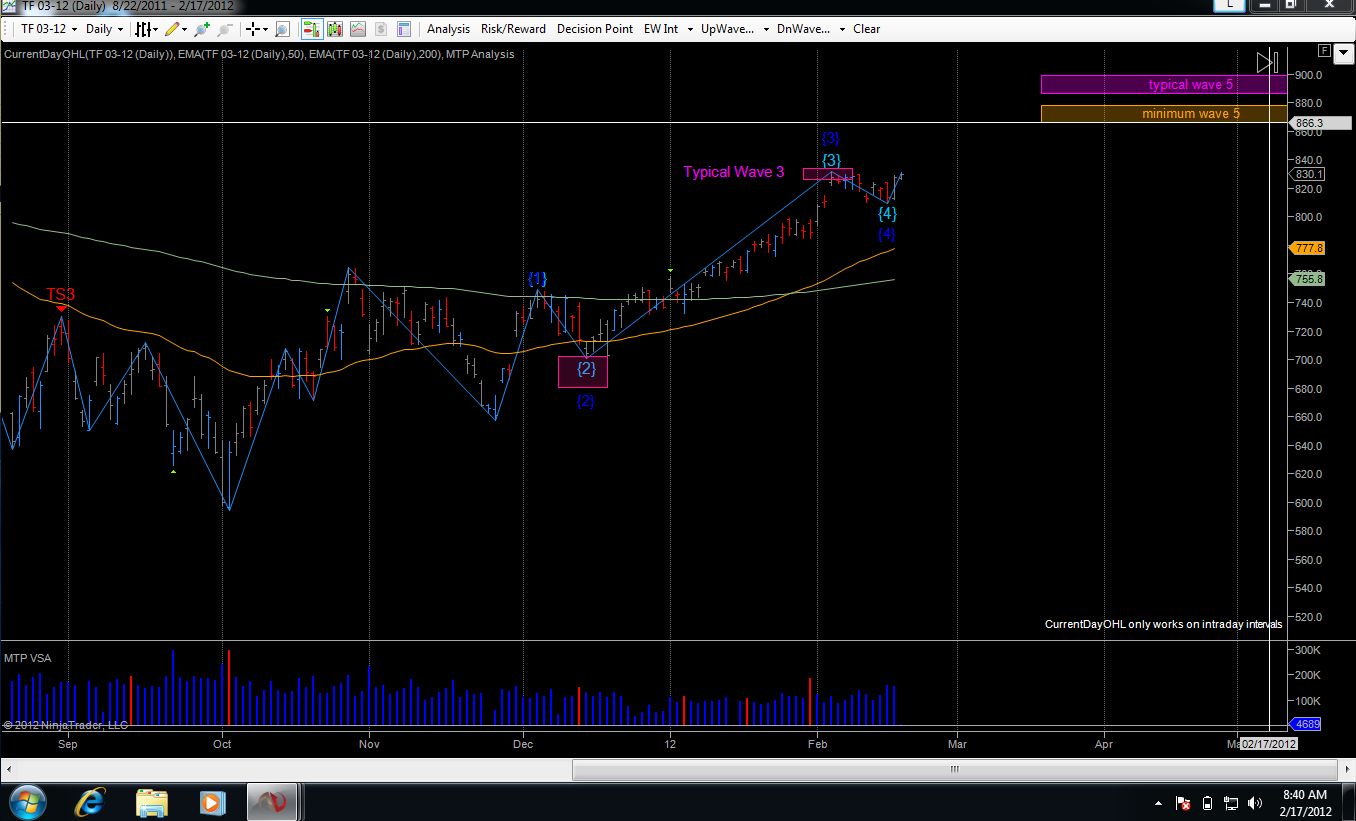Click the scrollbar left arrow
This screenshot has height=821, width=1356.
(9, 769)
